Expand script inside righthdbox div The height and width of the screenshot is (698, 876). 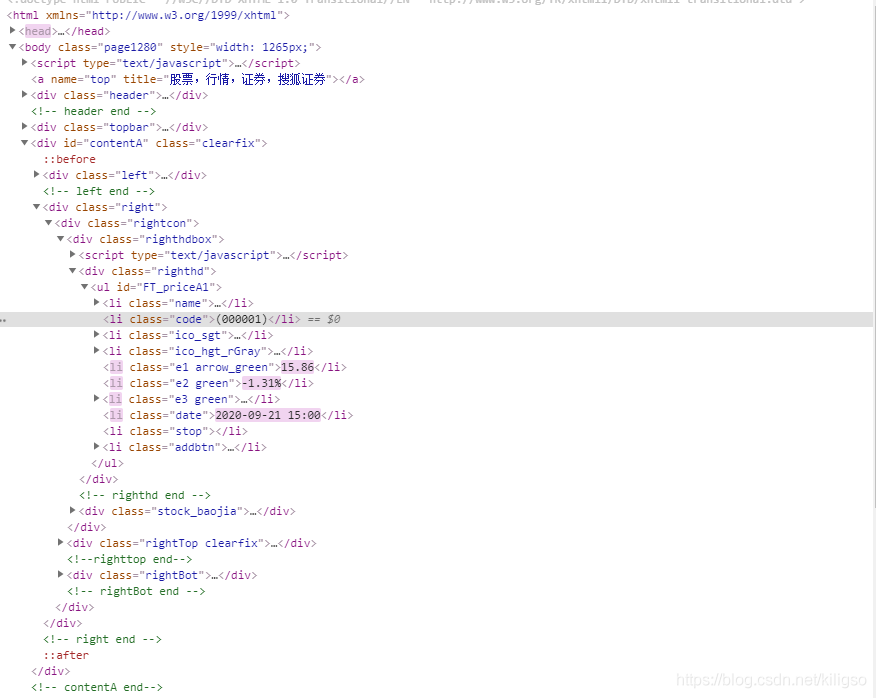73,255
